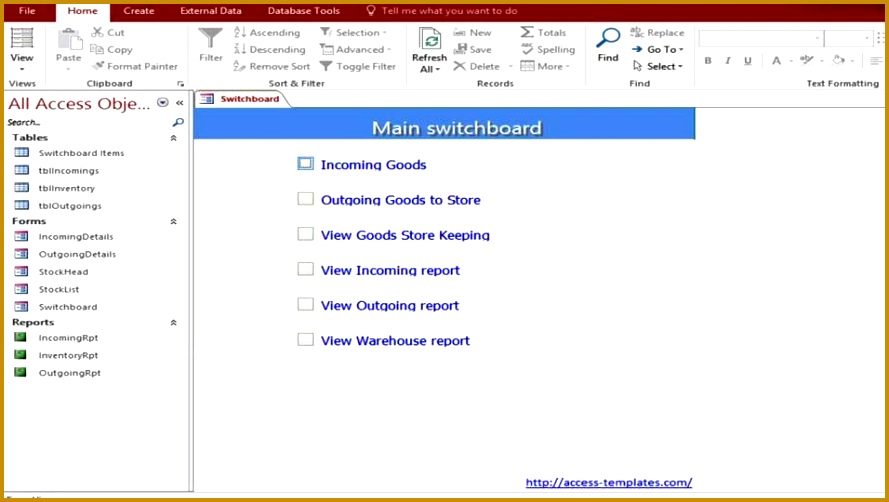Open Outgoing Goods to Store link
The width and height of the screenshot is (889, 502).
(x=400, y=200)
